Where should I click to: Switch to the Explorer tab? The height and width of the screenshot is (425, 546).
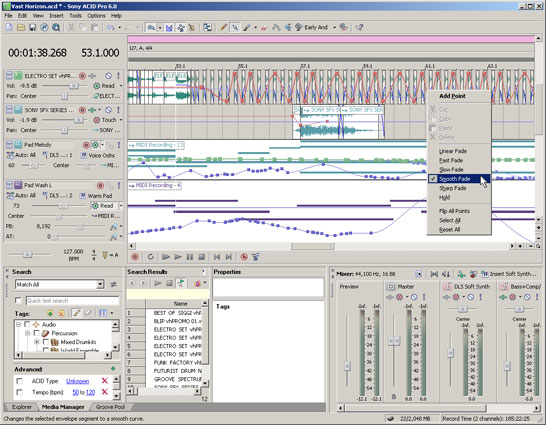click(x=22, y=407)
